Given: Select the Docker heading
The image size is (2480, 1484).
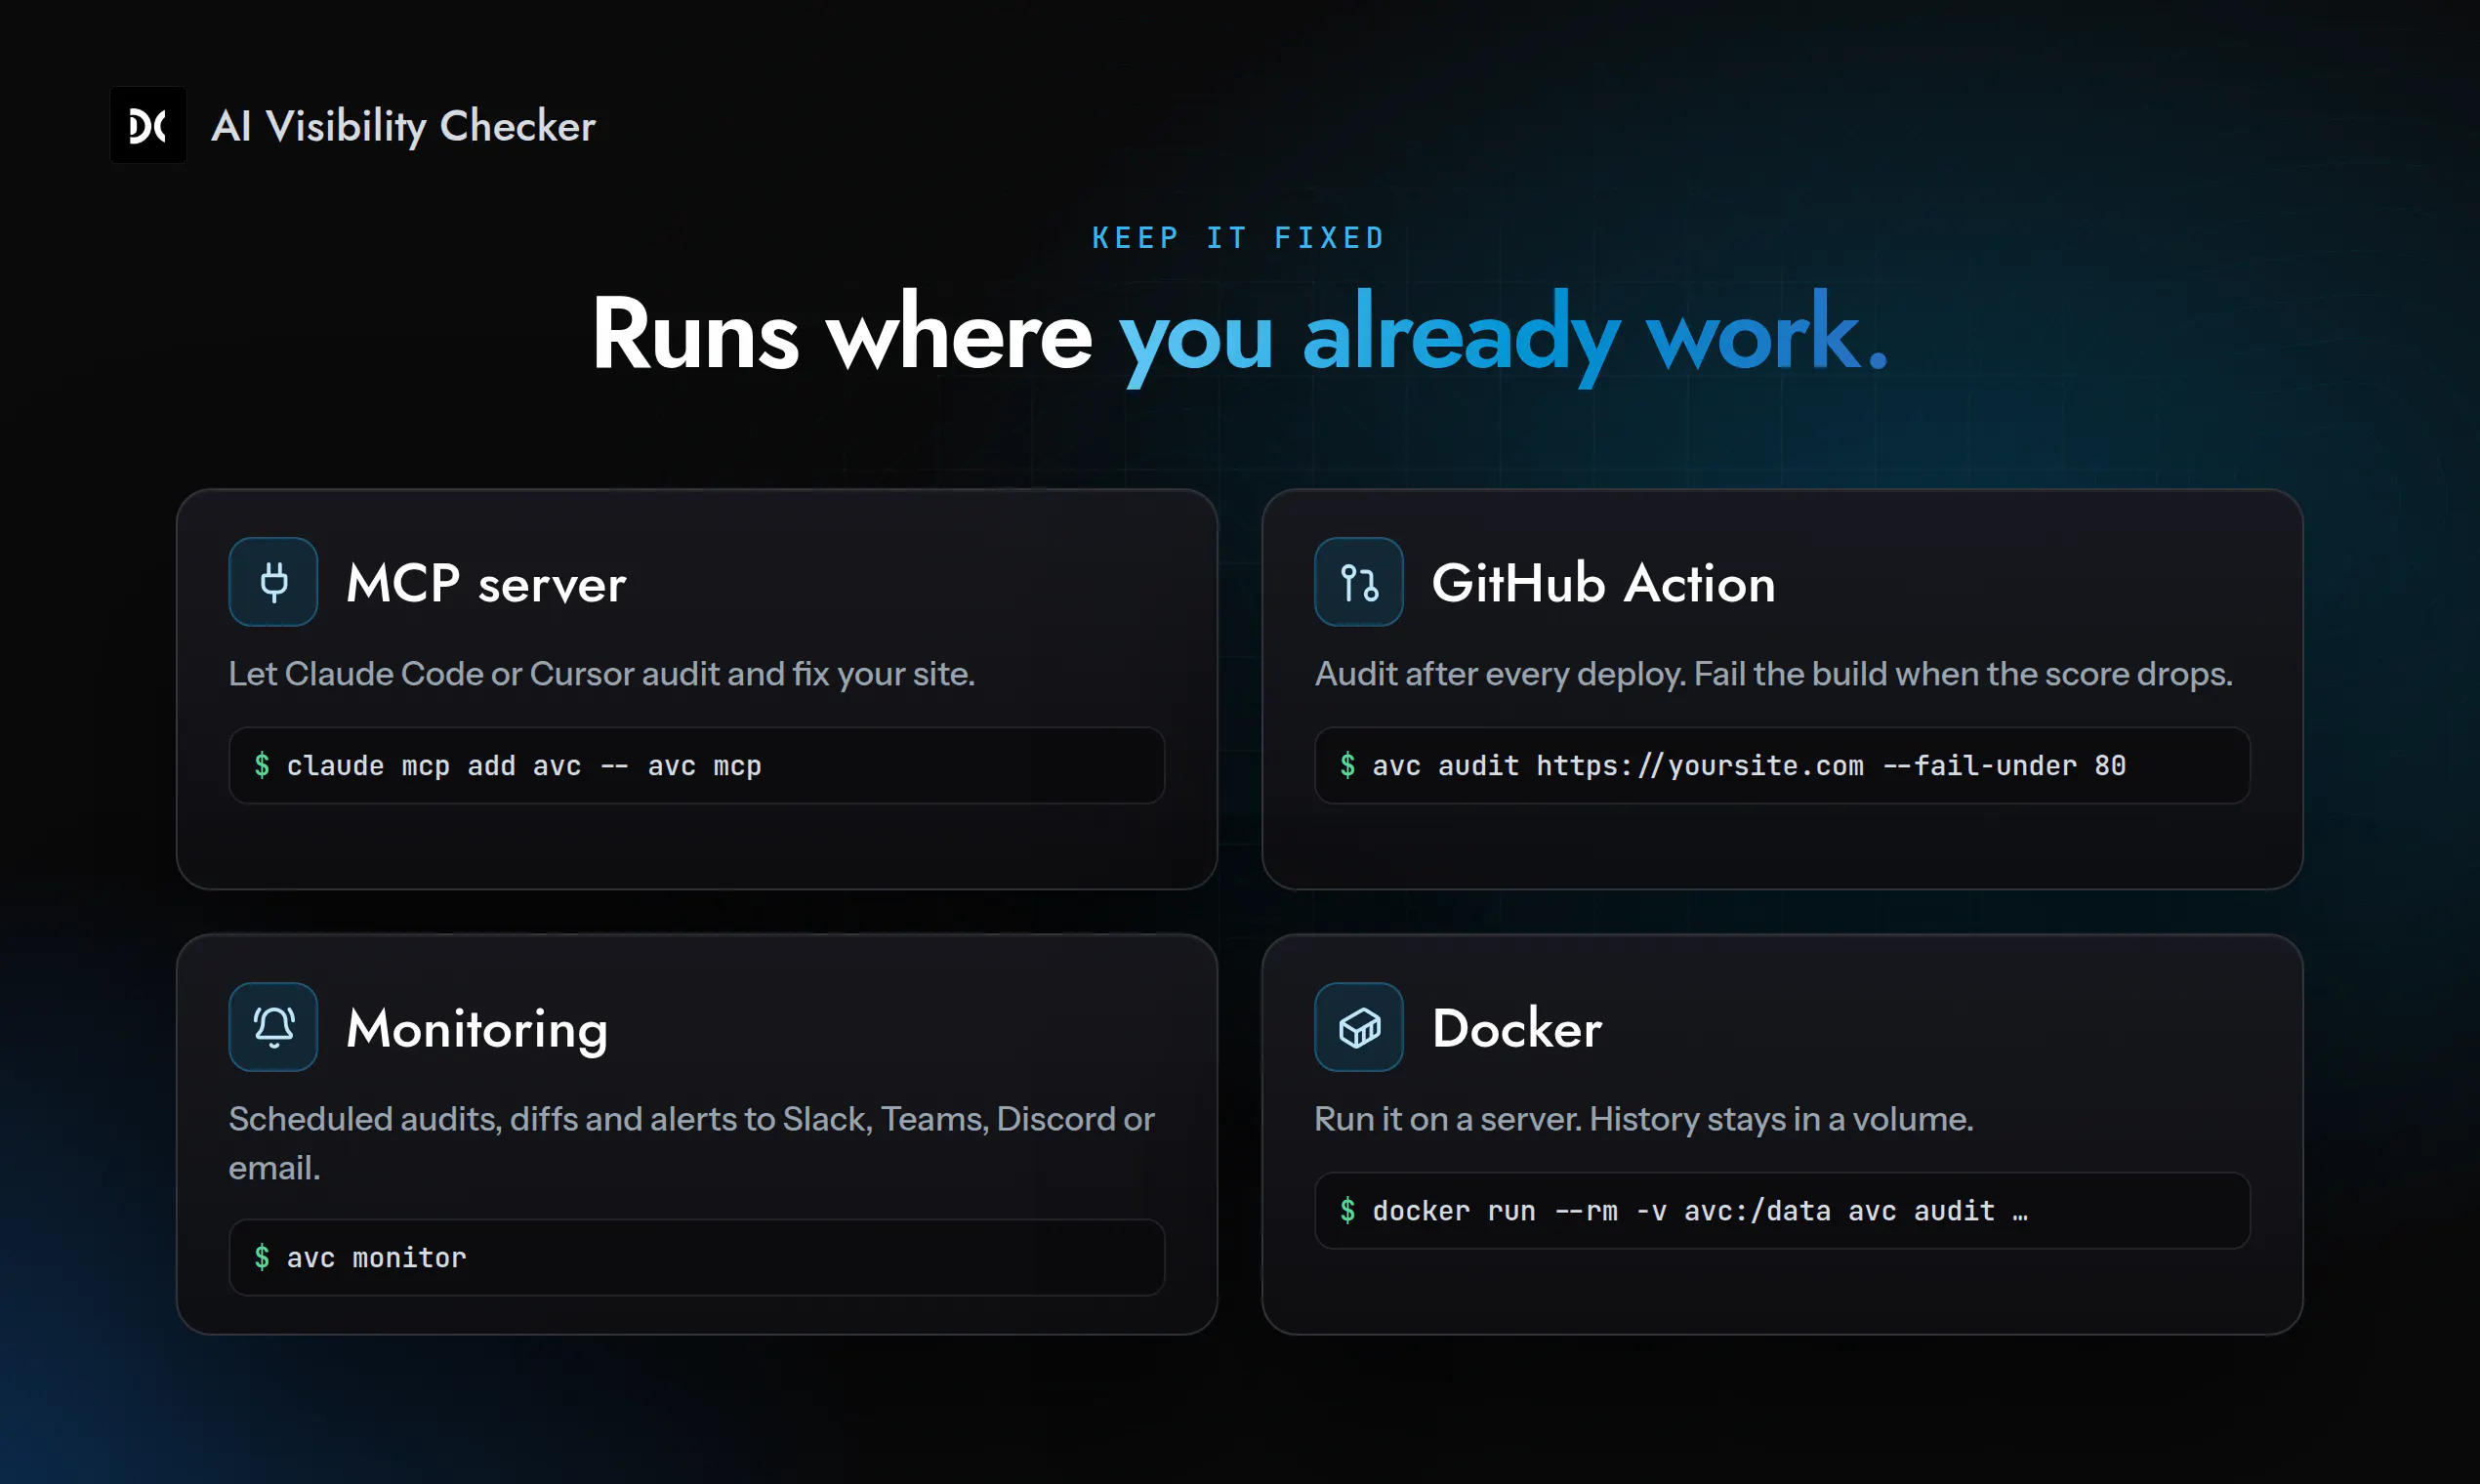Looking at the screenshot, I should click(1516, 1028).
